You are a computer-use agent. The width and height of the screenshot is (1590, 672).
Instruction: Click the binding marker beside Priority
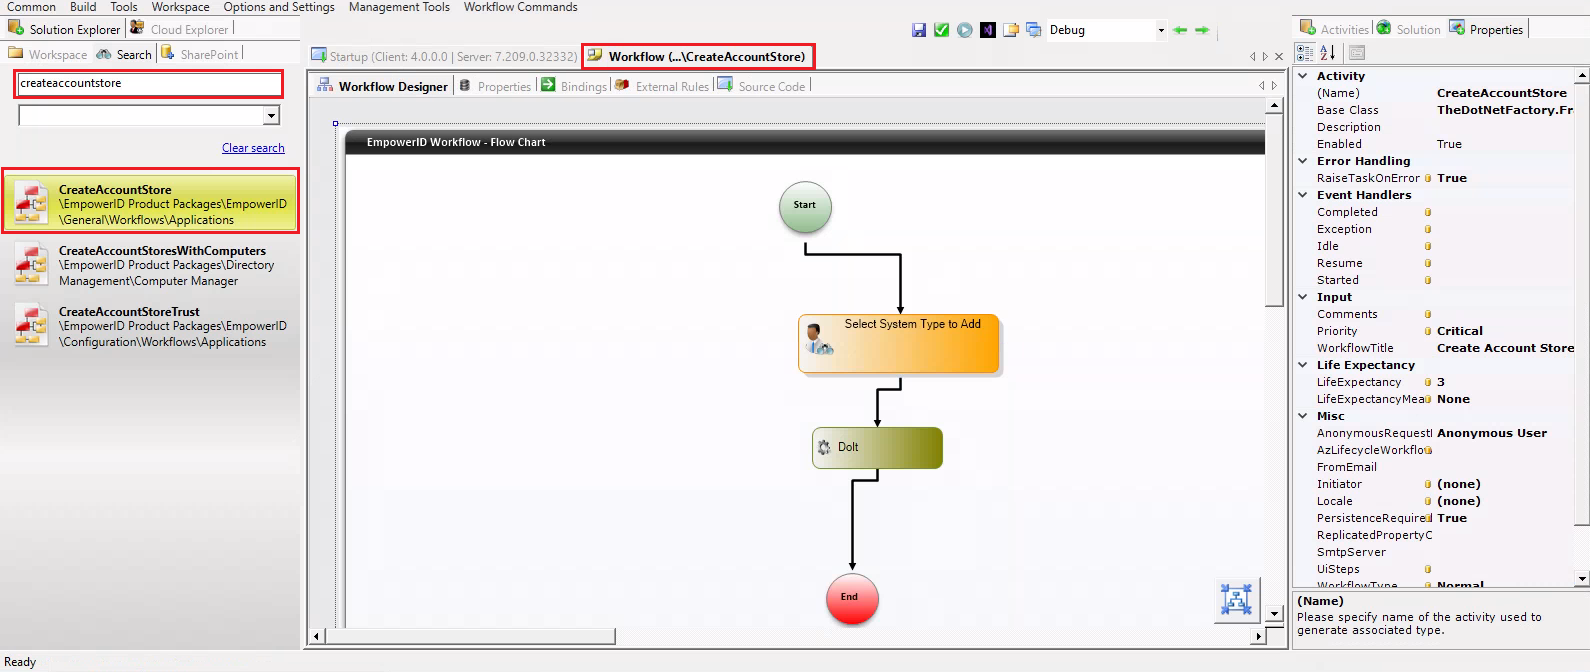pos(1428,331)
